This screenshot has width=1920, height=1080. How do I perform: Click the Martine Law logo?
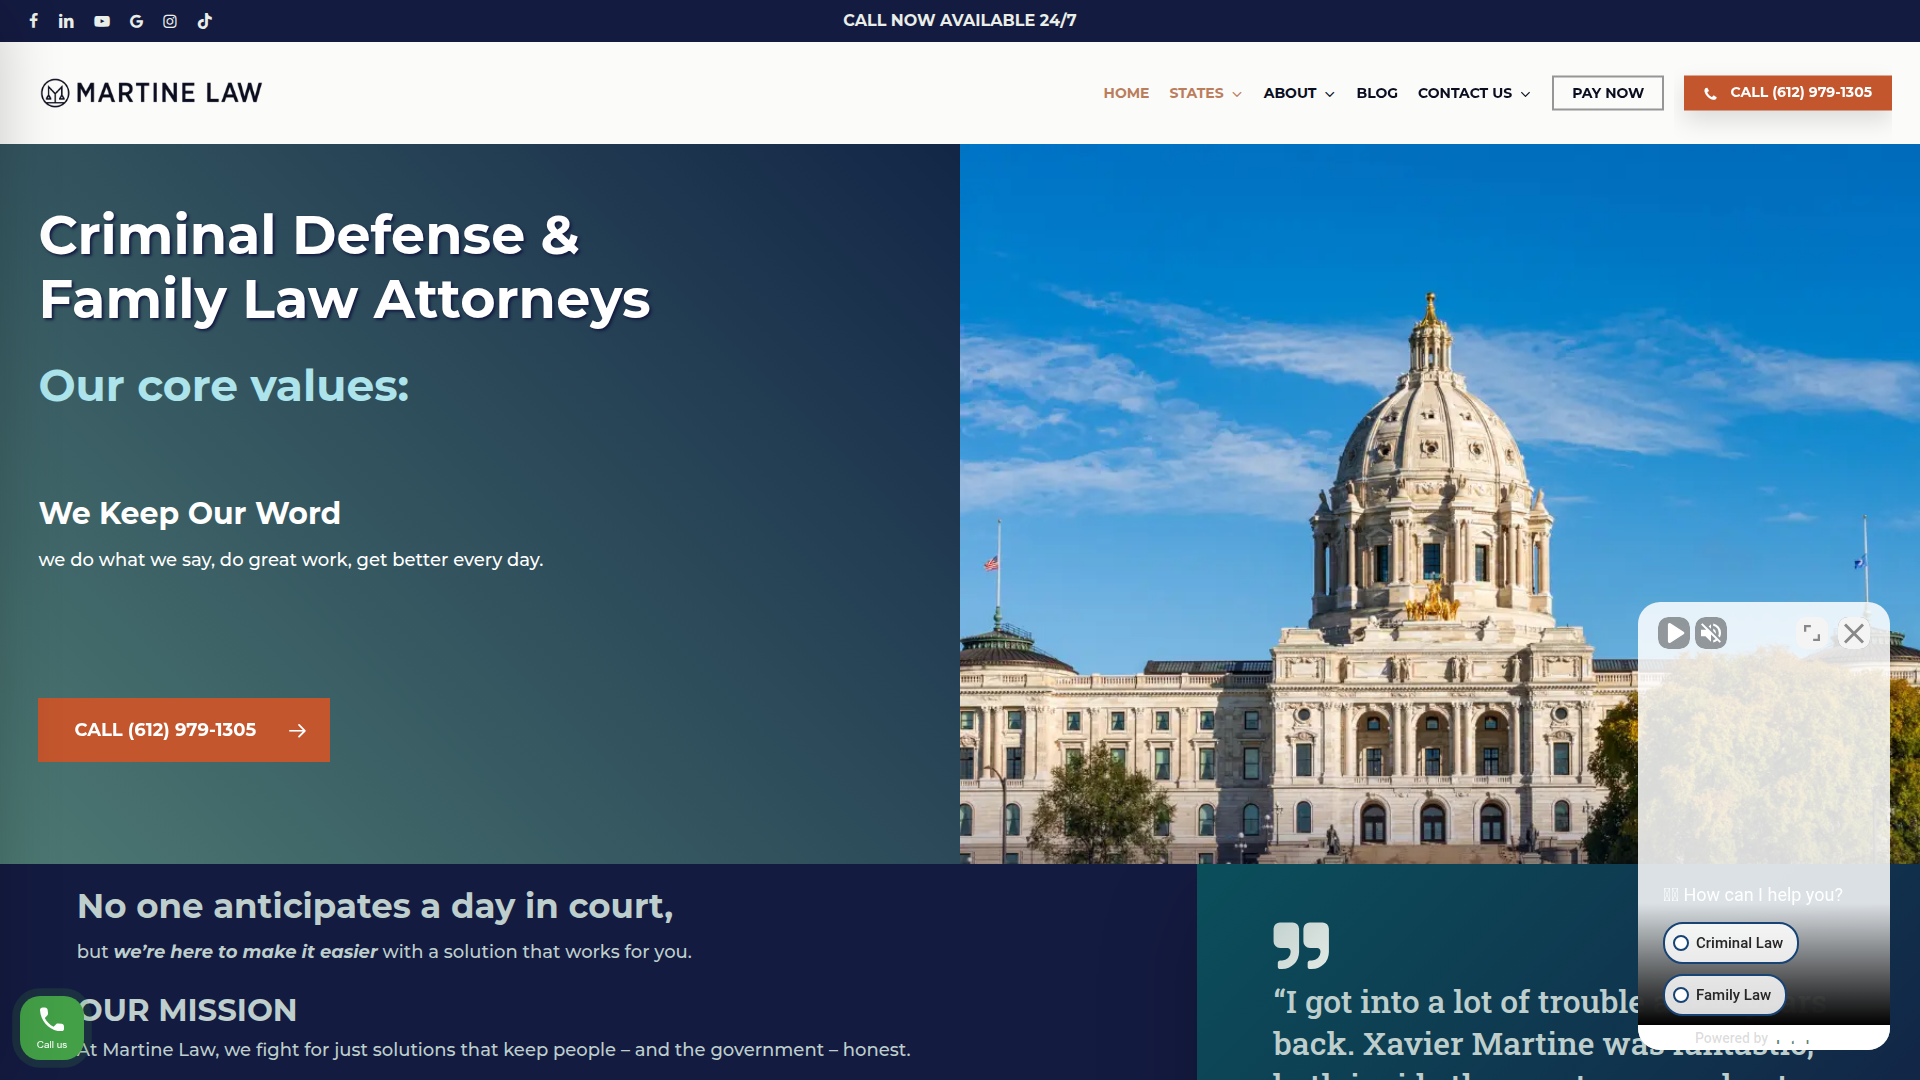151,93
